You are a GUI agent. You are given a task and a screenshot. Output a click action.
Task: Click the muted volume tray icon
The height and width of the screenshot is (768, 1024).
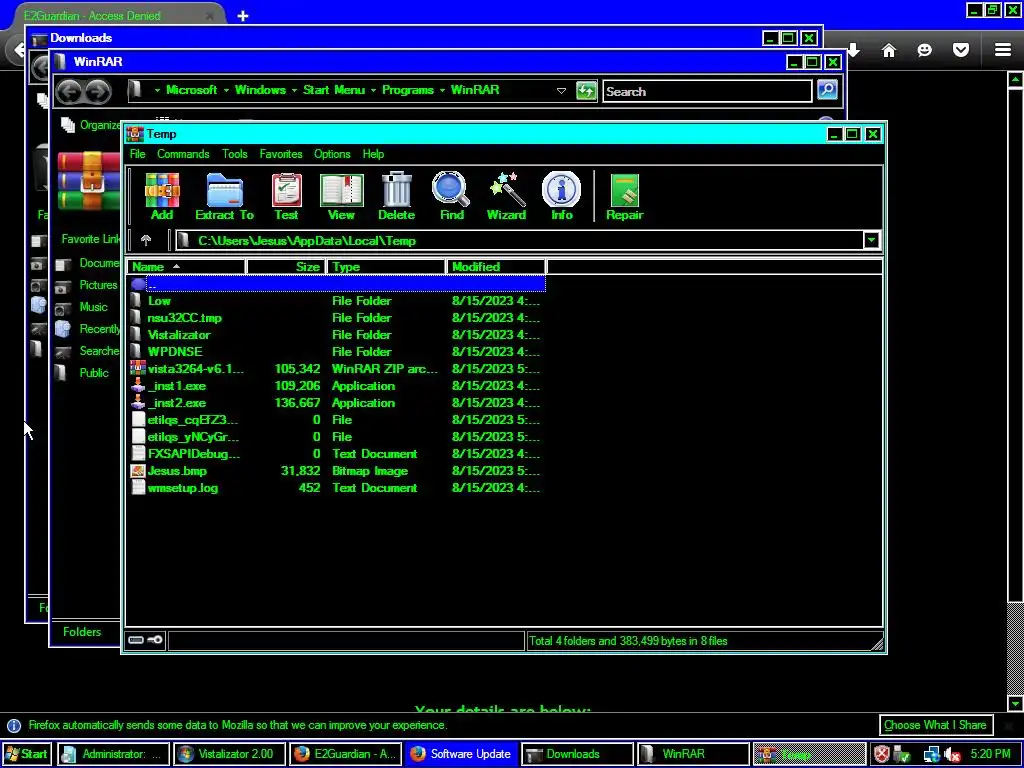click(x=952, y=754)
